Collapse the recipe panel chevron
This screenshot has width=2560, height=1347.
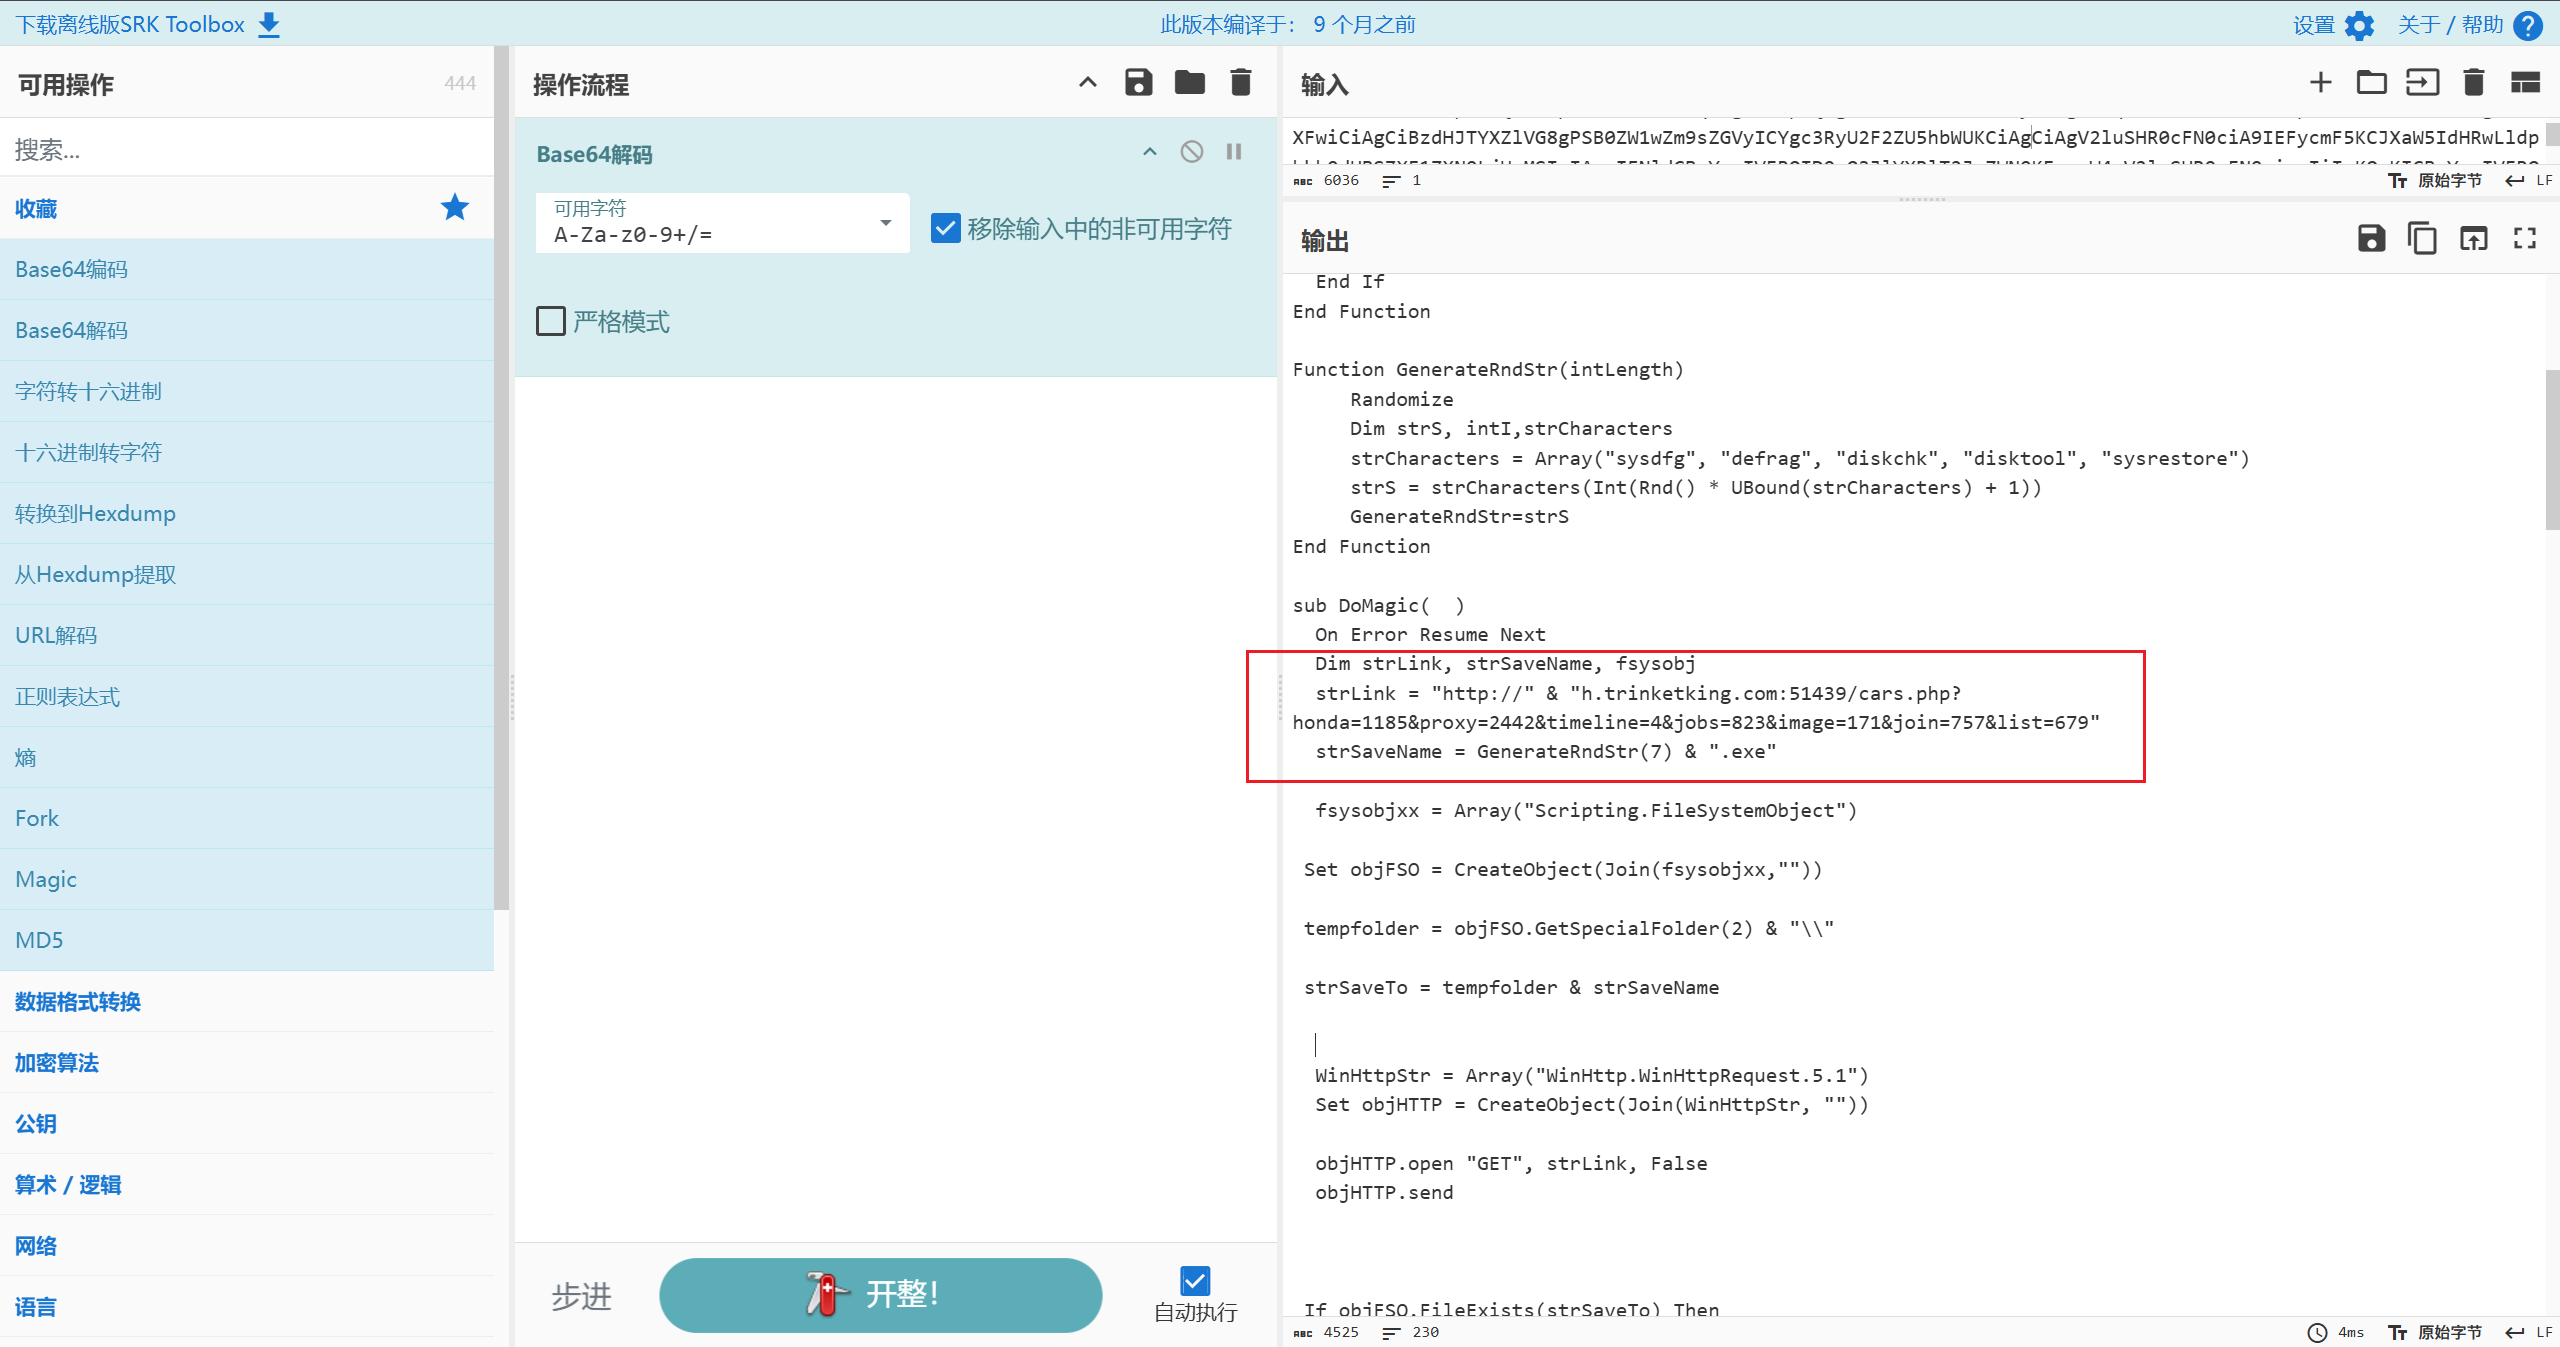tap(1088, 83)
